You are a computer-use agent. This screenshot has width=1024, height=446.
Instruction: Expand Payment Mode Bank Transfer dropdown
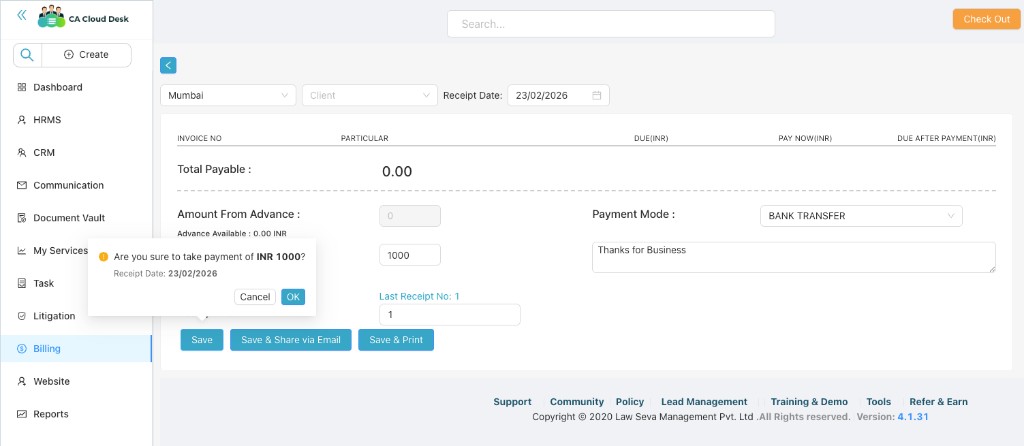[860, 216]
